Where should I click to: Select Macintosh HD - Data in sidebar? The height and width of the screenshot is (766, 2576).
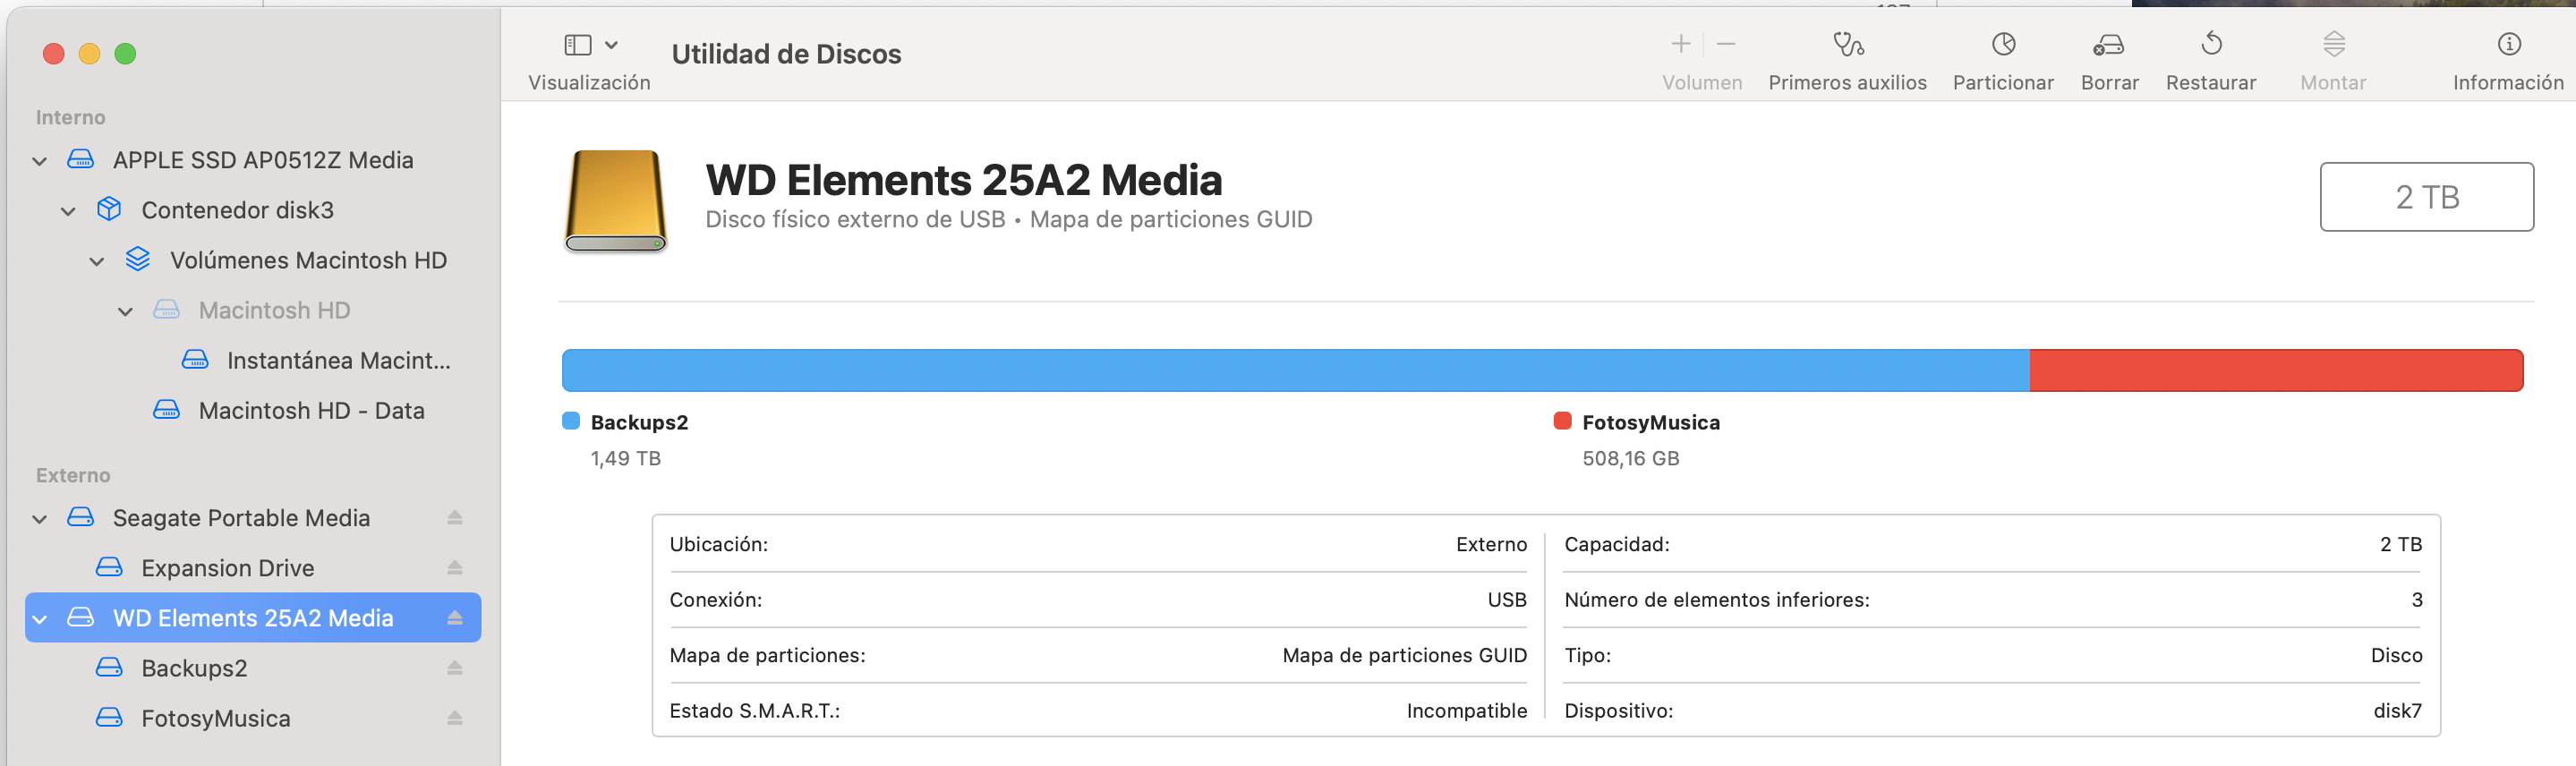click(x=311, y=411)
